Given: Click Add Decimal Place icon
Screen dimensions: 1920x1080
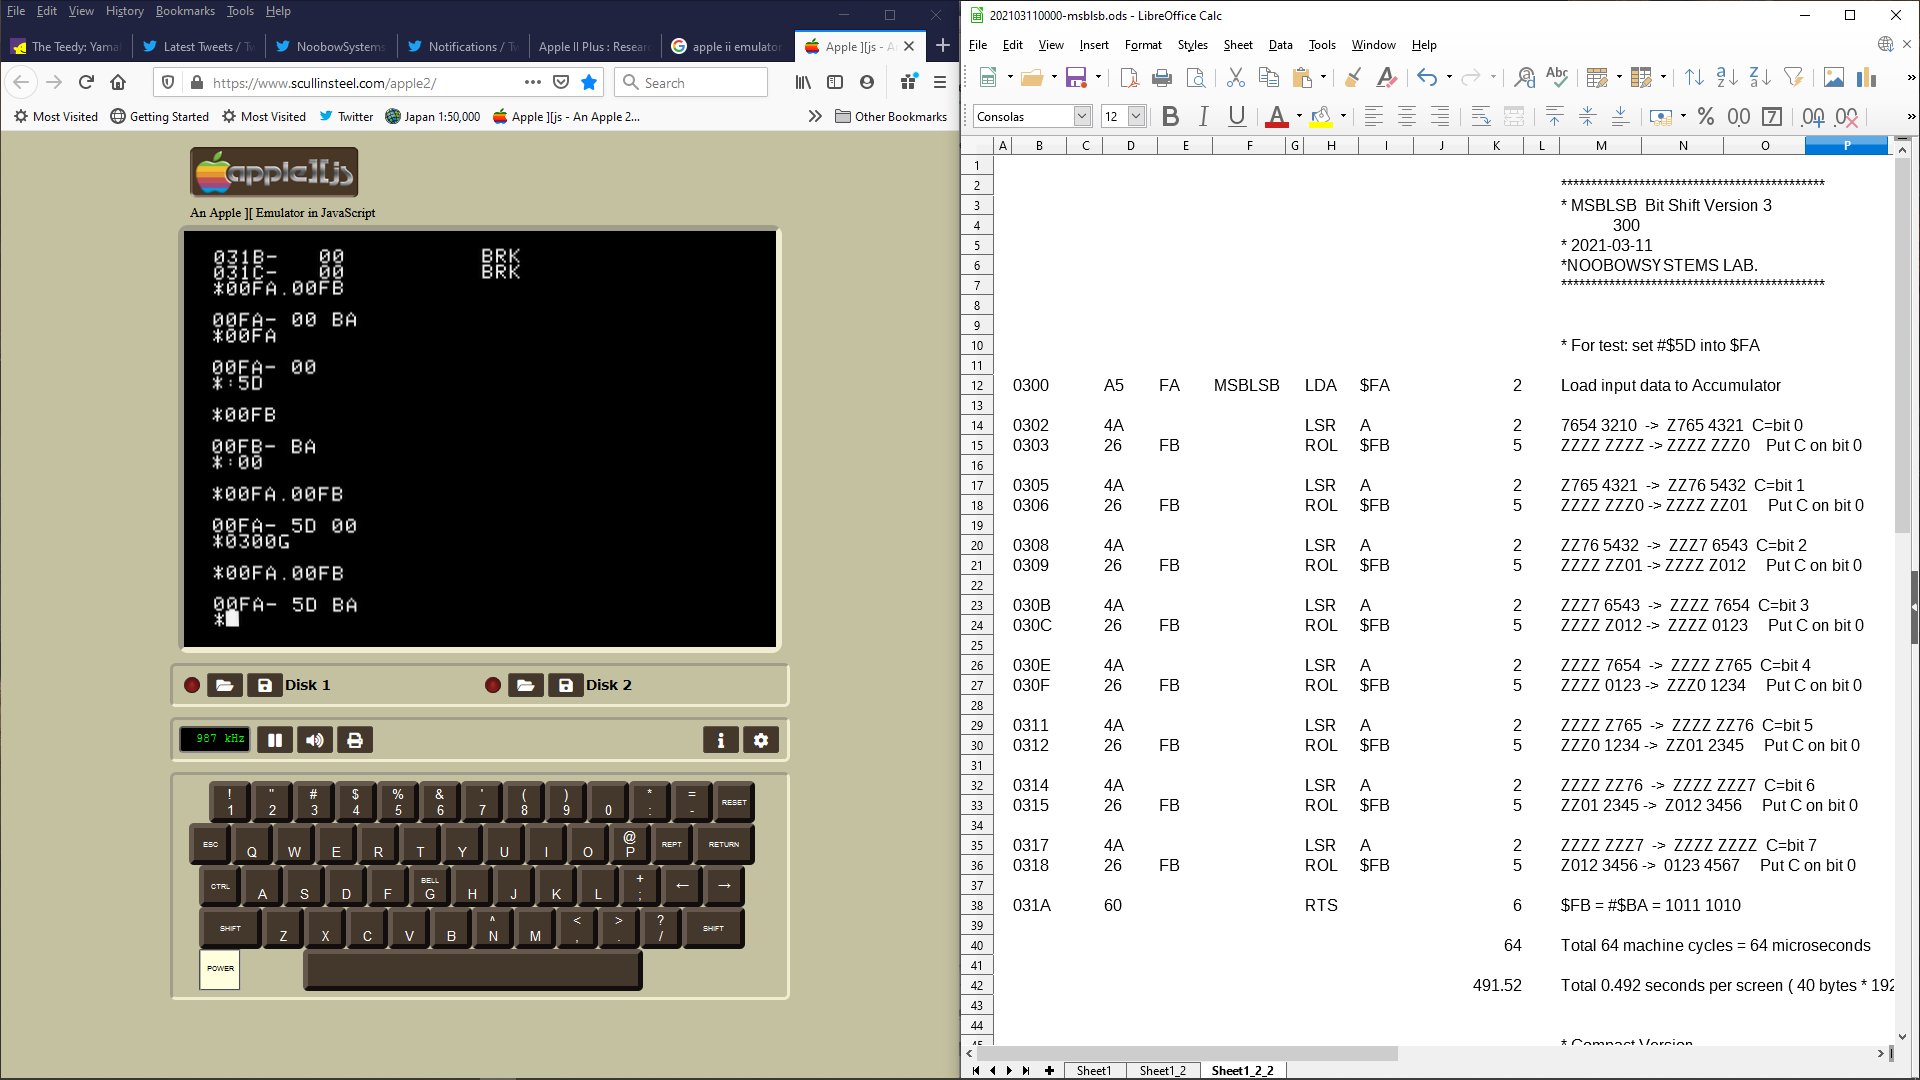Looking at the screenshot, I should click(1813, 117).
